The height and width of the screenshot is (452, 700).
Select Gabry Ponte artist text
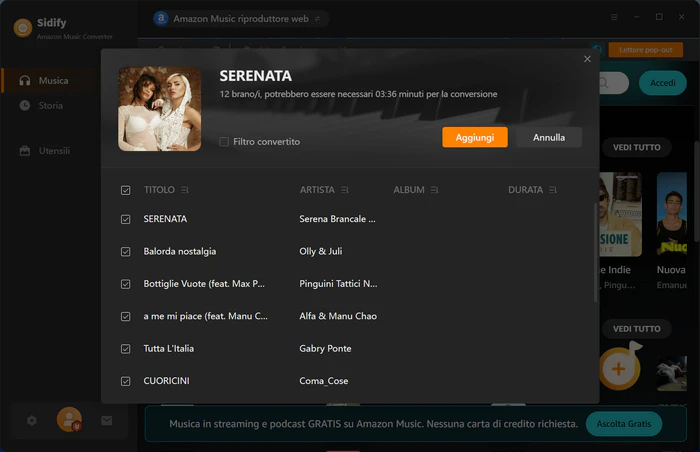[325, 349]
